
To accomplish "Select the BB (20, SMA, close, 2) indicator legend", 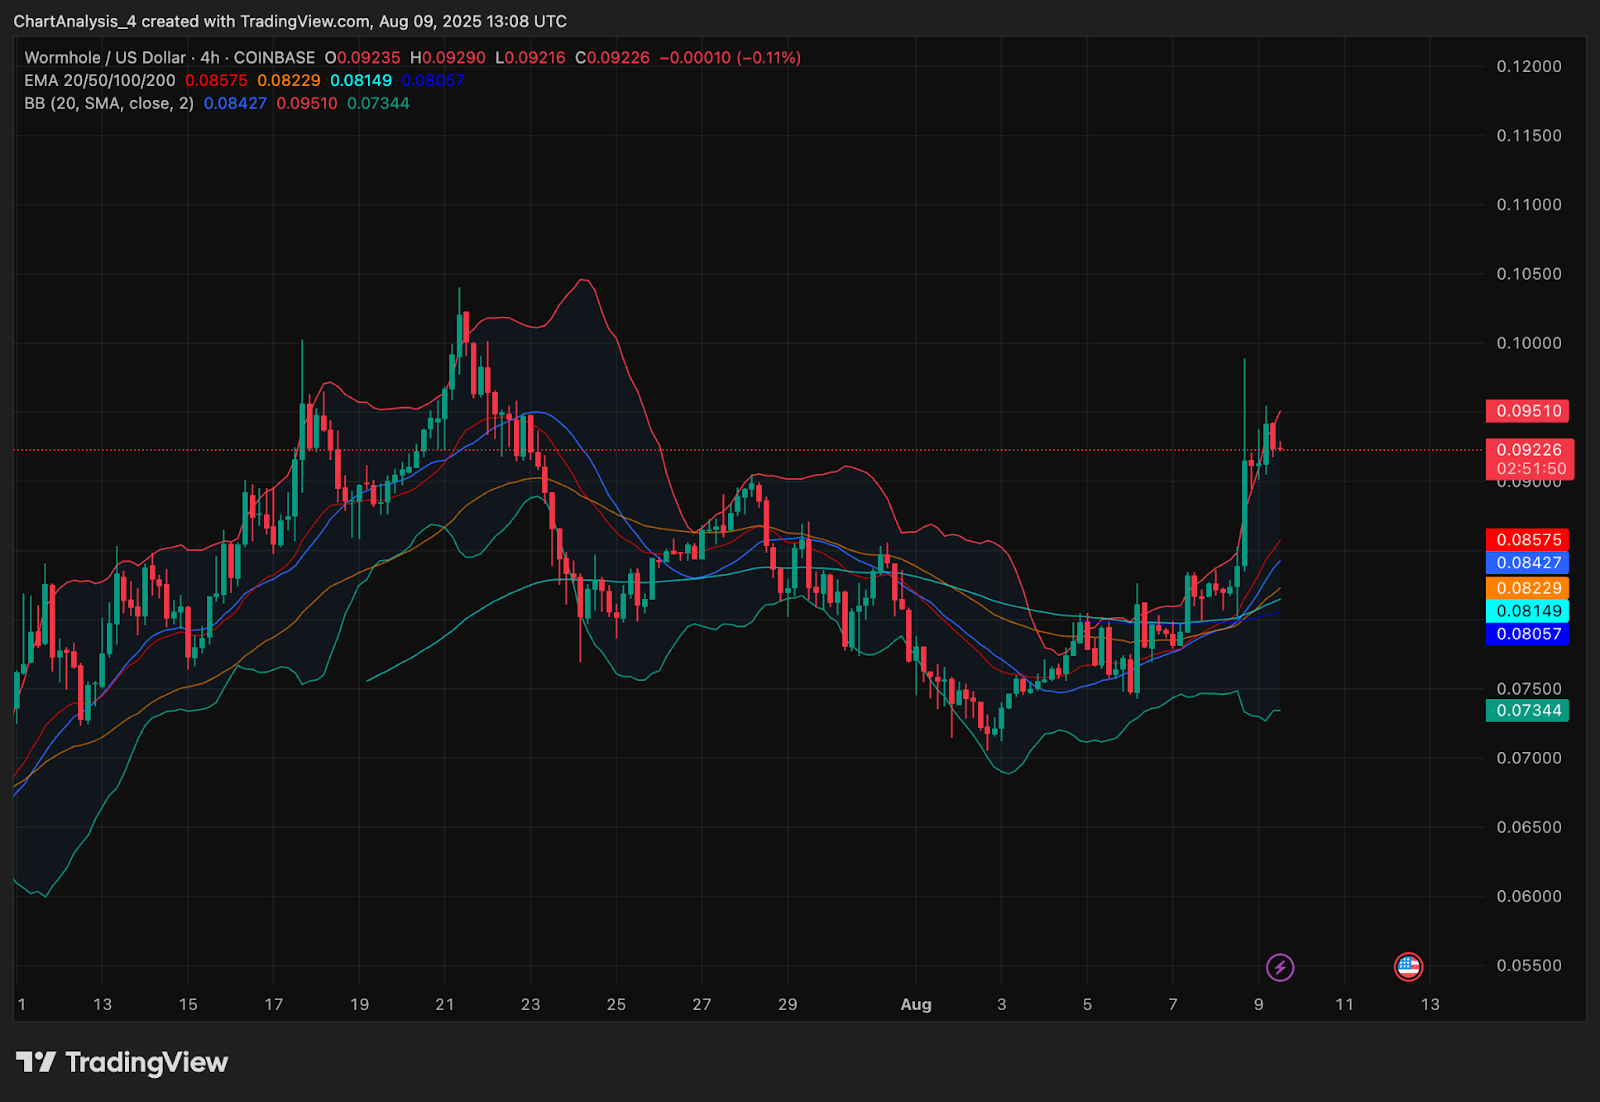I will click(x=109, y=104).
